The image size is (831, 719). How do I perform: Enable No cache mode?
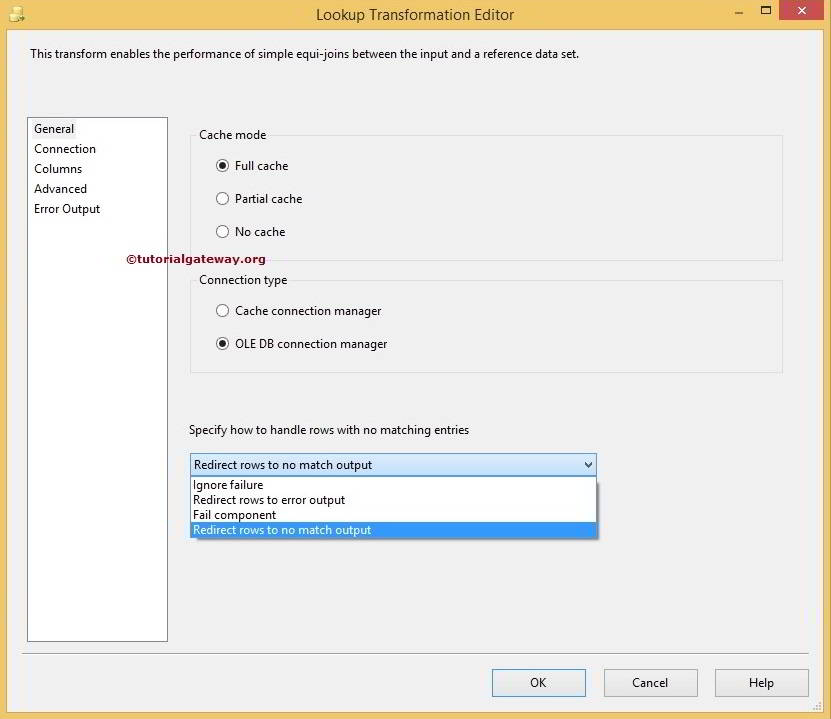point(222,231)
